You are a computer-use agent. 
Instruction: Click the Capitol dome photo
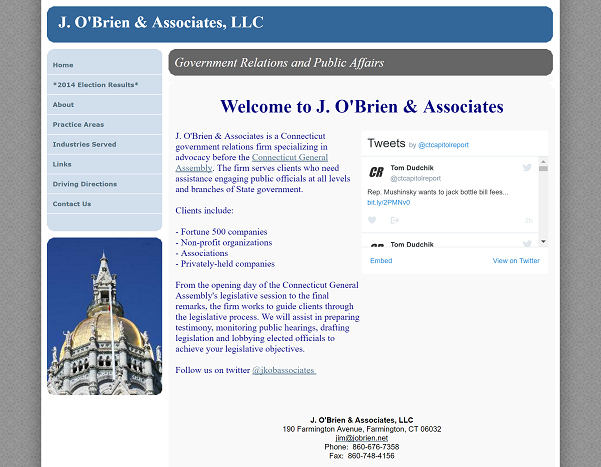tap(104, 316)
